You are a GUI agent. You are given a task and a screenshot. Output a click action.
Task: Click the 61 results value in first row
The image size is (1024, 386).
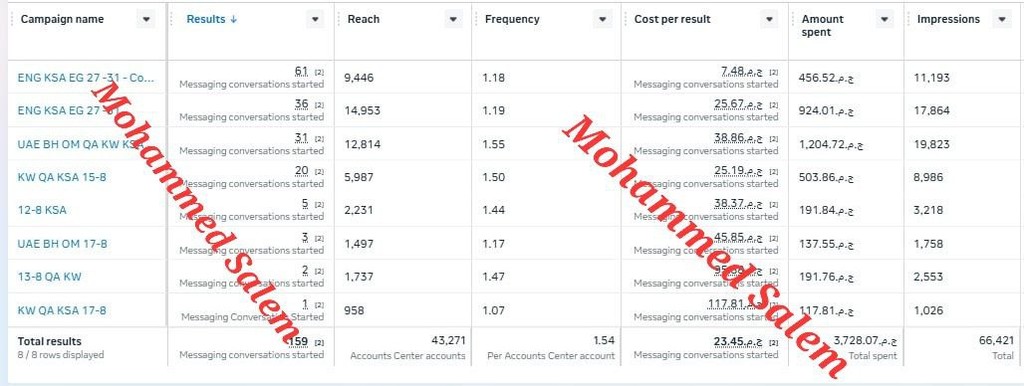pos(301,71)
